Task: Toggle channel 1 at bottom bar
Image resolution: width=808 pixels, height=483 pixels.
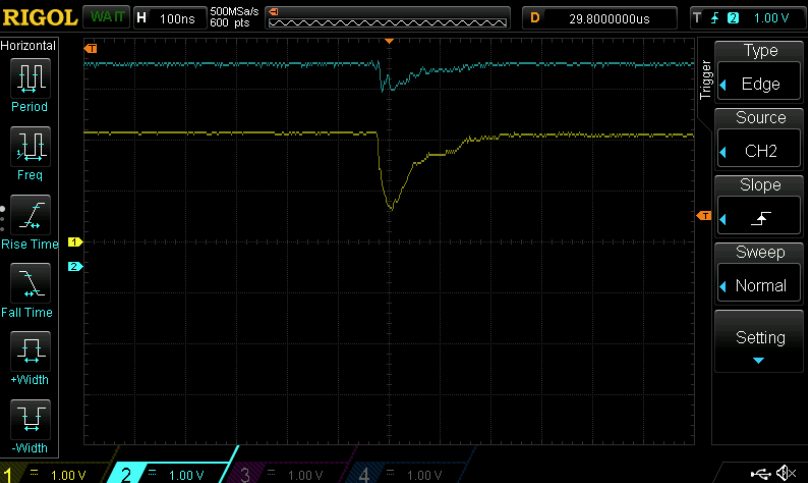Action: coord(52,474)
